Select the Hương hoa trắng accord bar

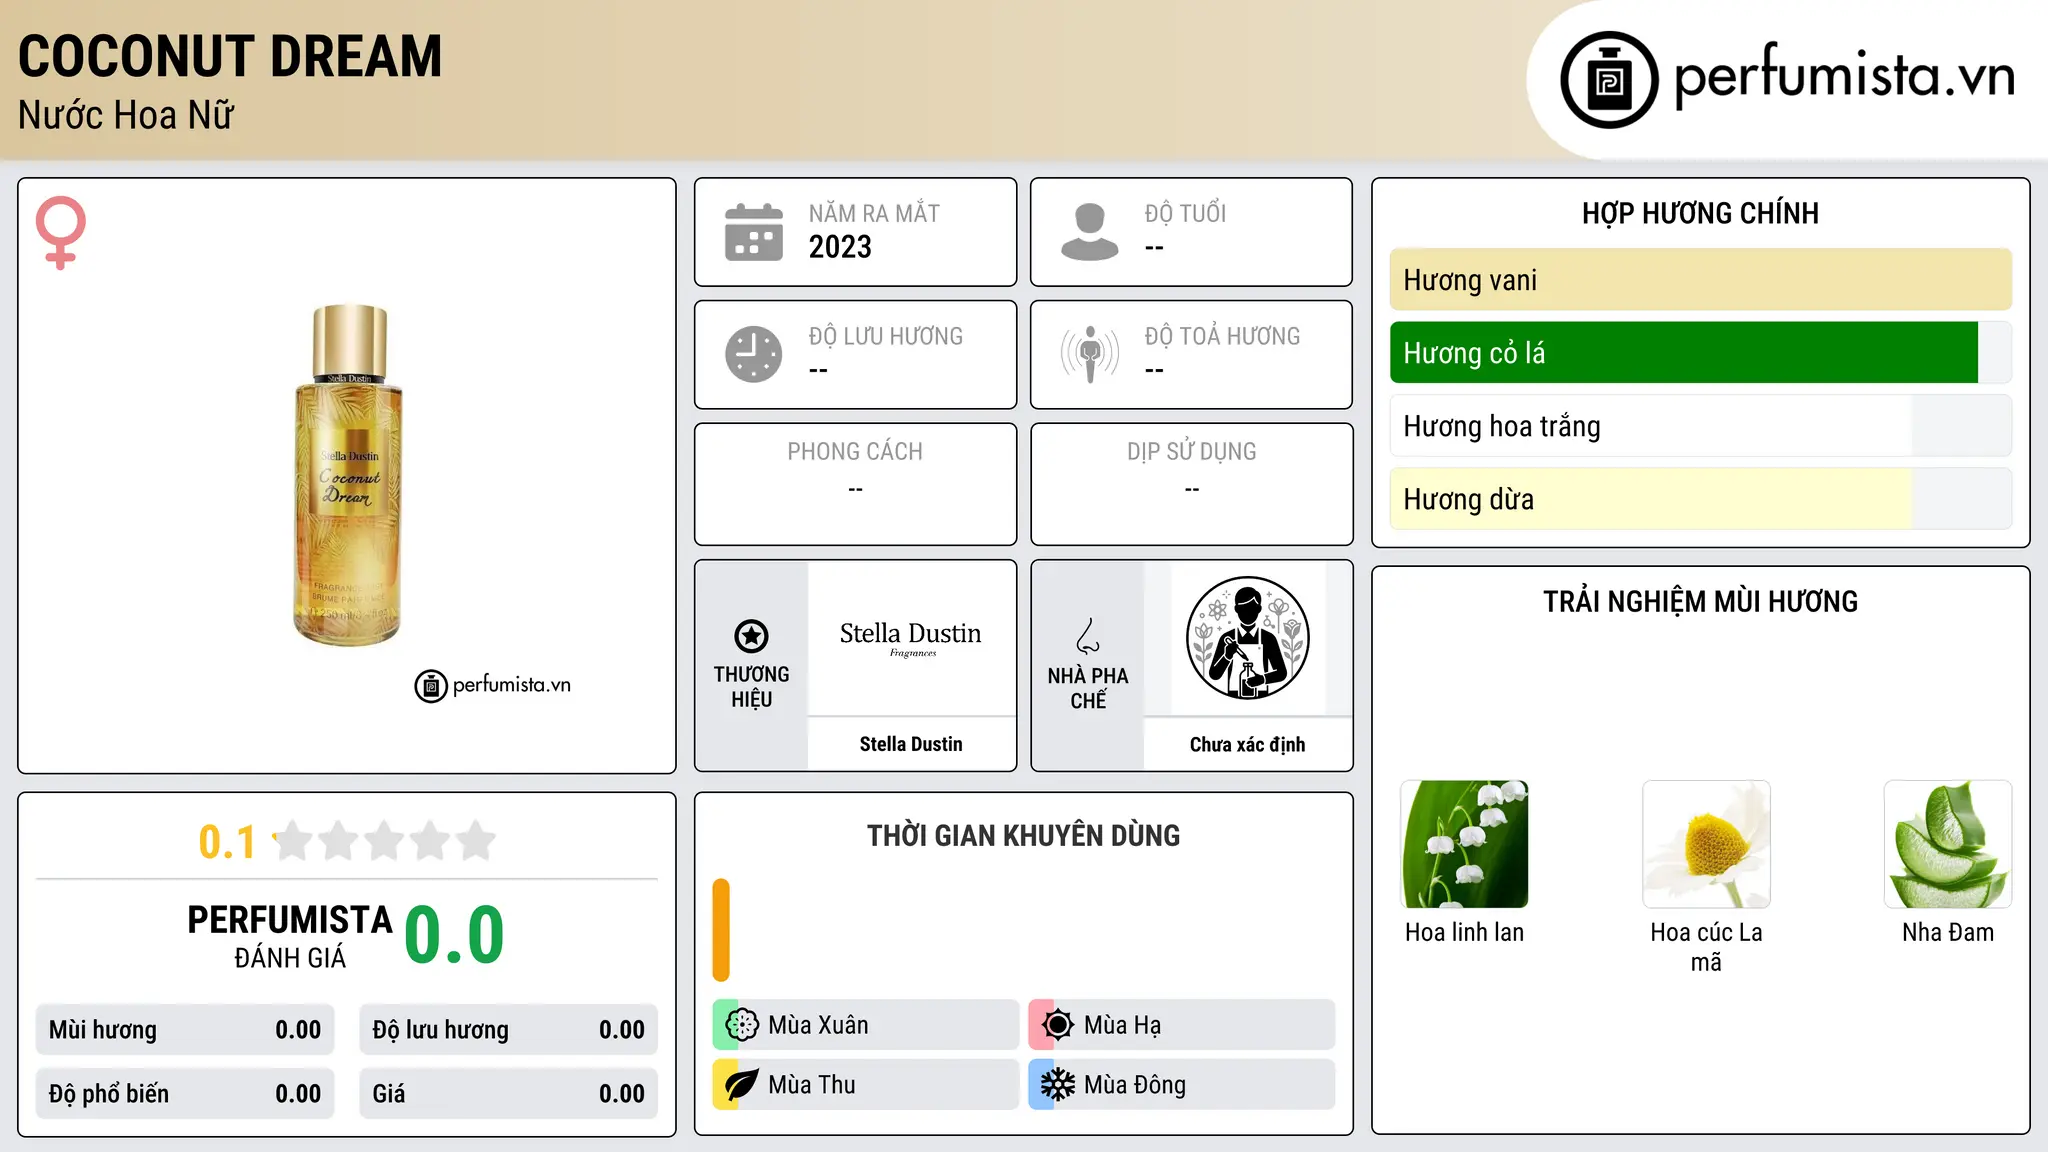tap(1701, 426)
